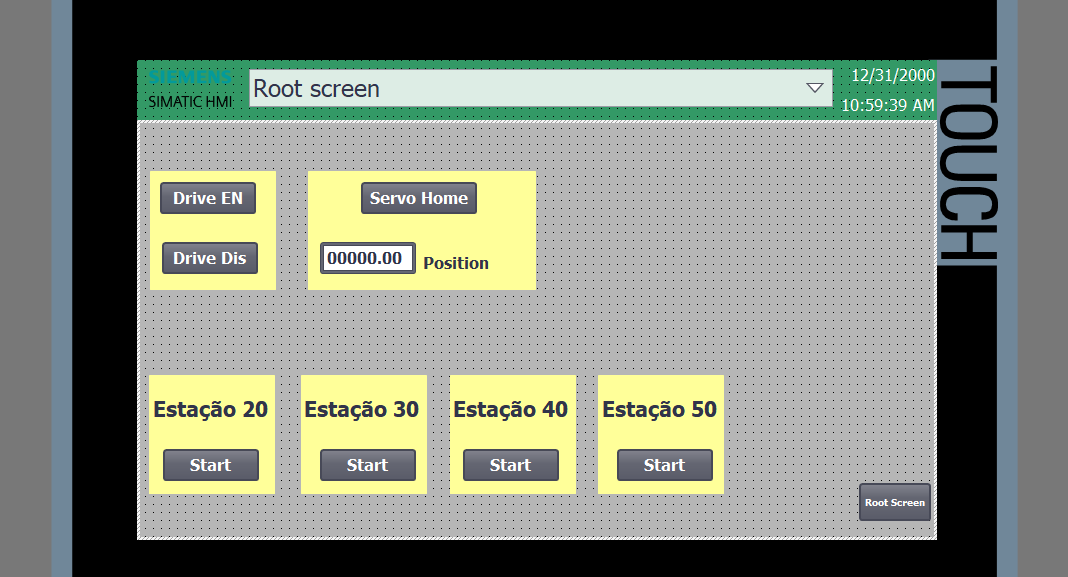Start Estação 40
The image size is (1068, 577).
[511, 465]
